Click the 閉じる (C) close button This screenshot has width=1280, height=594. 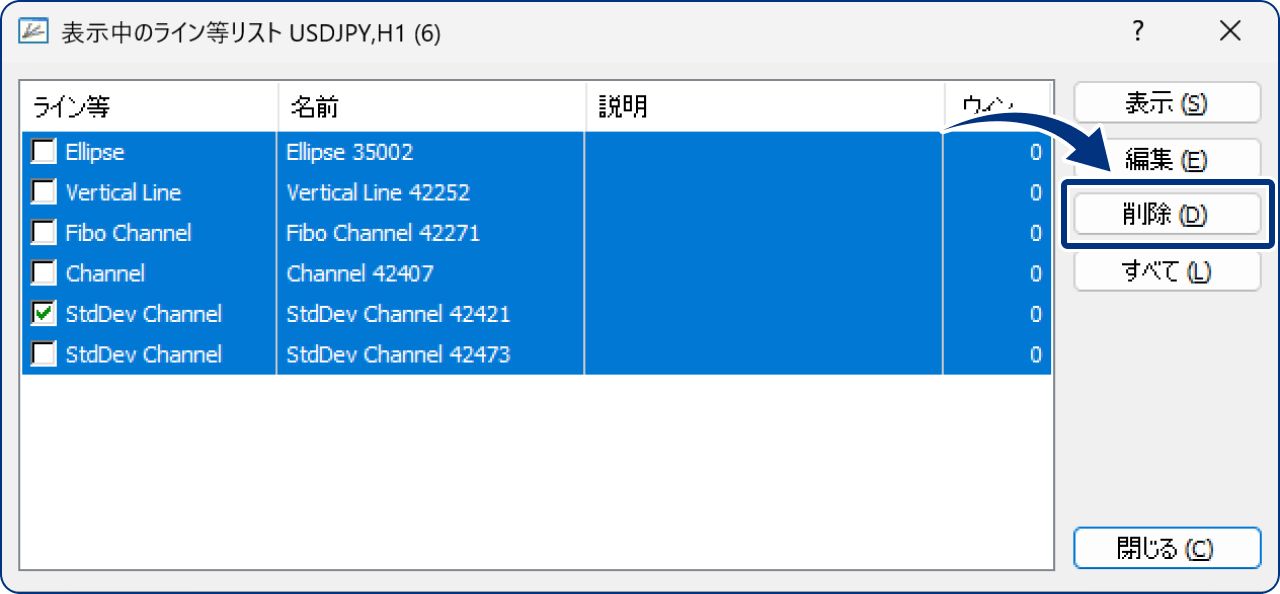pyautogui.click(x=1166, y=549)
